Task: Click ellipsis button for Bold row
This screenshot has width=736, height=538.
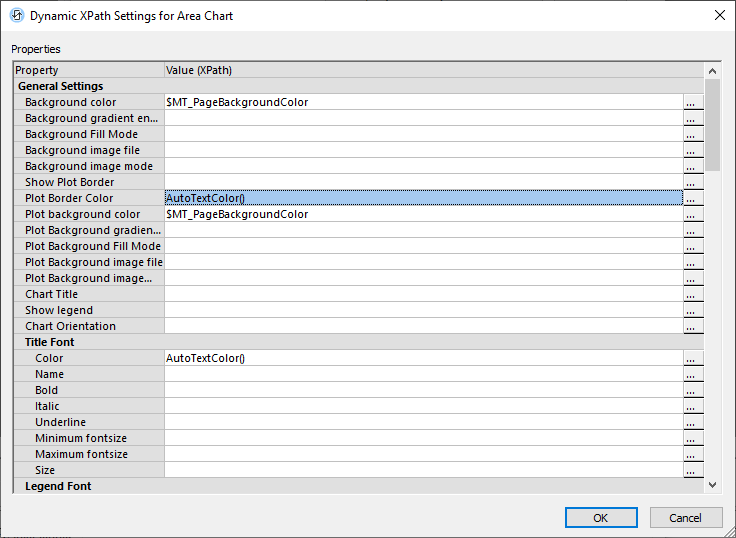Action: (x=693, y=390)
